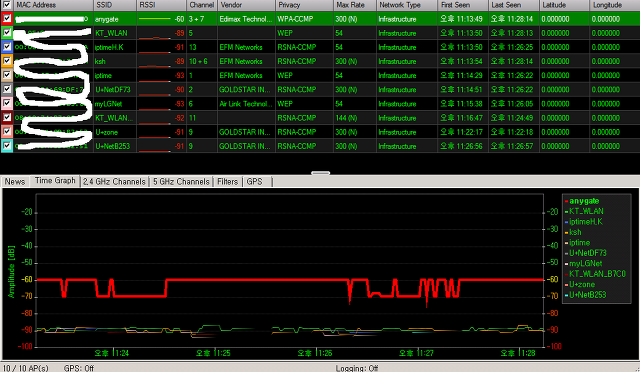The image size is (640, 372).
Task: Uncheck the U+NetDF73 network checkbox
Action: pos(7,89)
